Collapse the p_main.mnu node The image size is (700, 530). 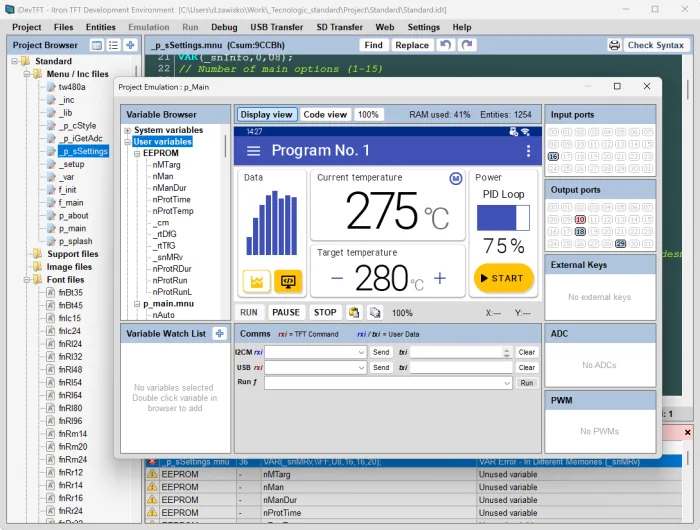pos(137,304)
